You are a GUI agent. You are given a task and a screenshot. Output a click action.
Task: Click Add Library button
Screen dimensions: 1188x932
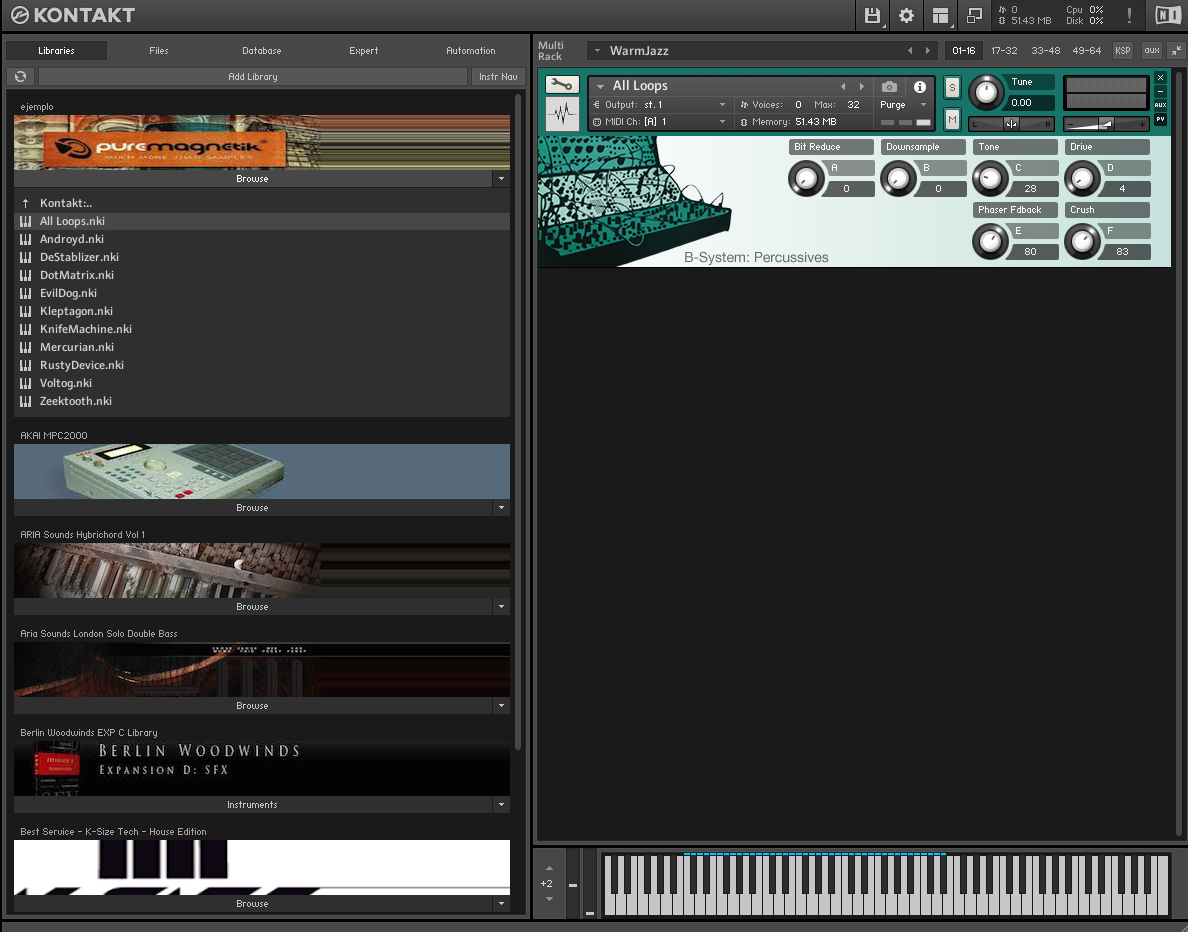253,77
